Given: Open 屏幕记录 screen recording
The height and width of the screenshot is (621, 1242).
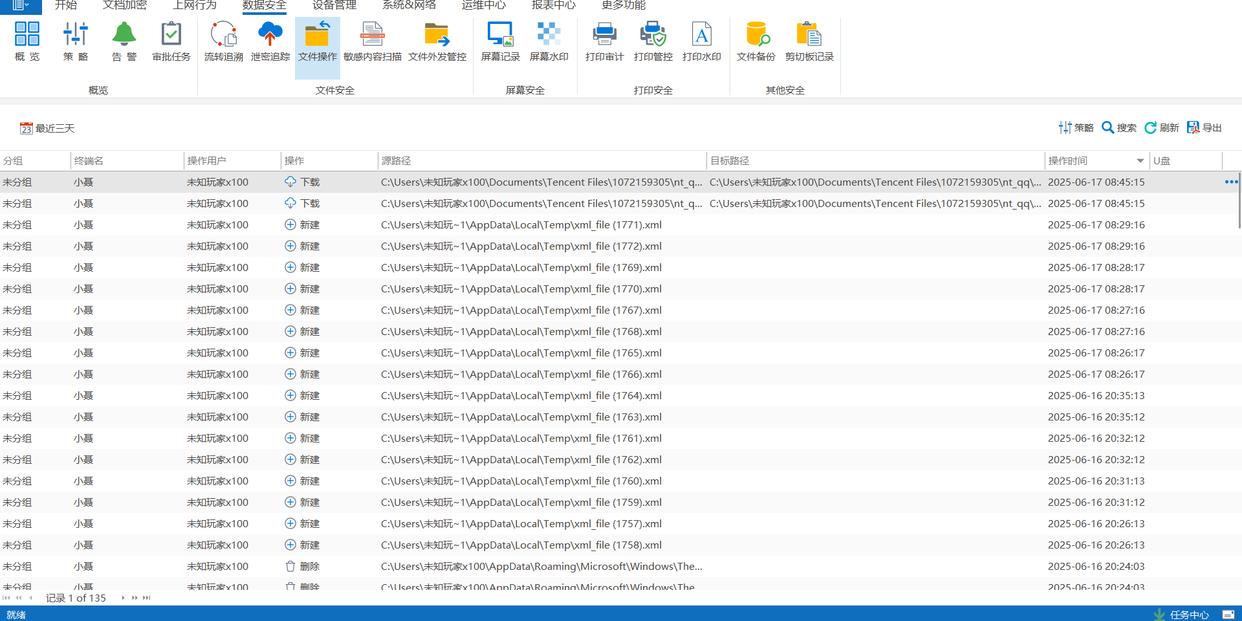Looking at the screenshot, I should [500, 42].
